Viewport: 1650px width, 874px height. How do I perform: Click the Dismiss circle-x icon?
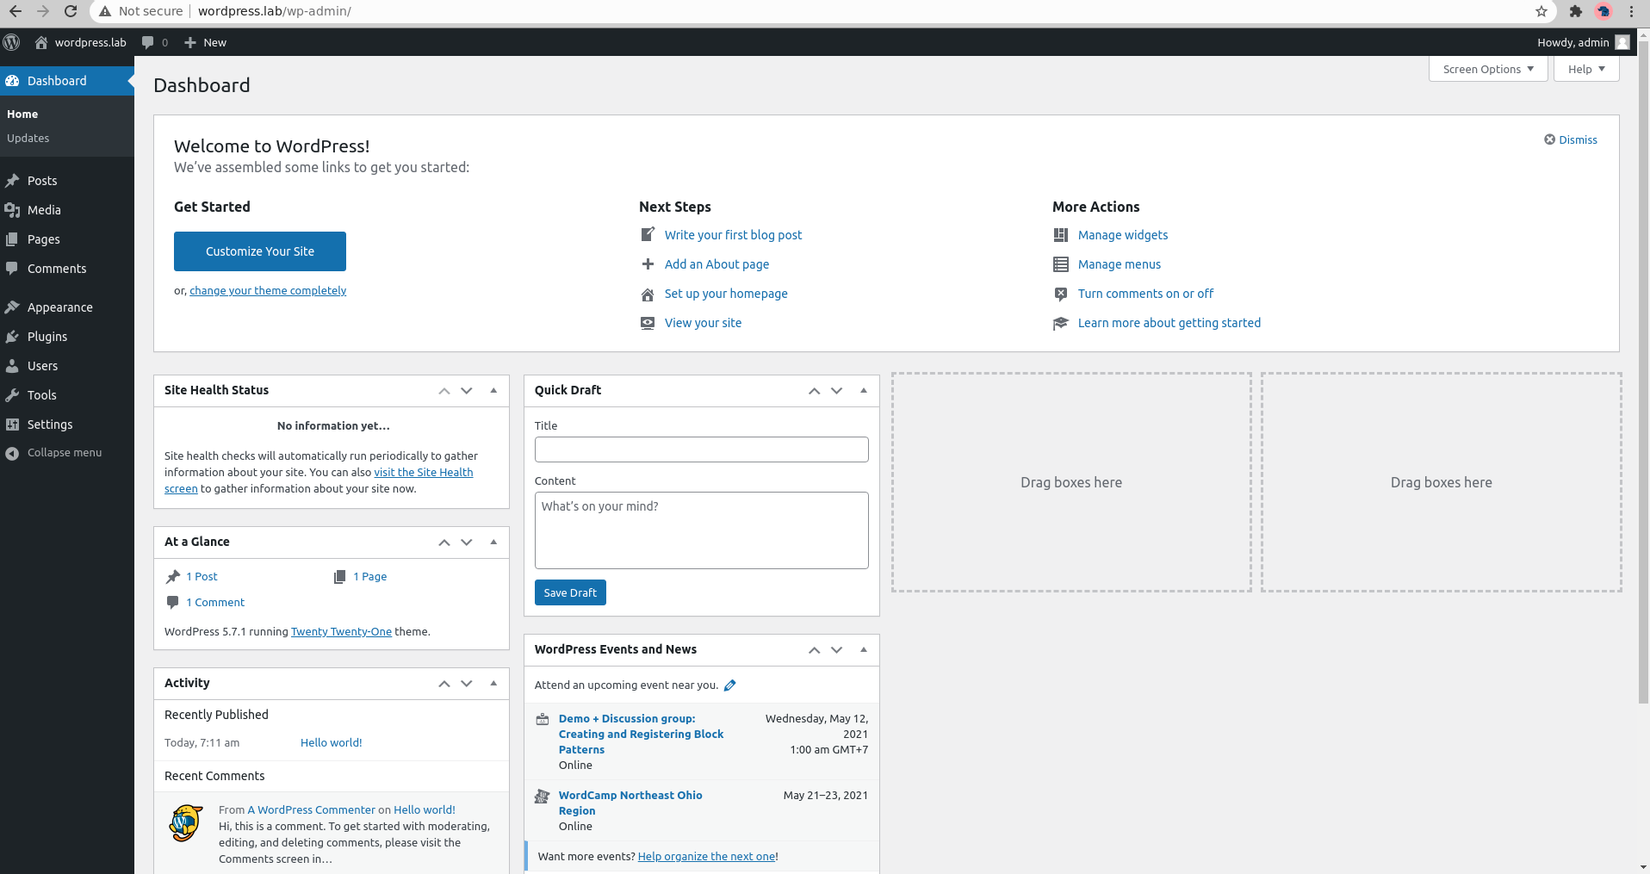tap(1549, 139)
